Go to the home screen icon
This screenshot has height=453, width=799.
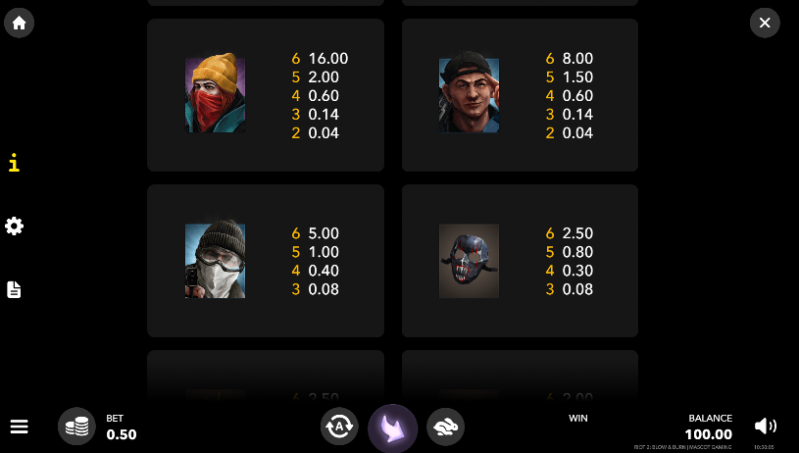(x=19, y=22)
